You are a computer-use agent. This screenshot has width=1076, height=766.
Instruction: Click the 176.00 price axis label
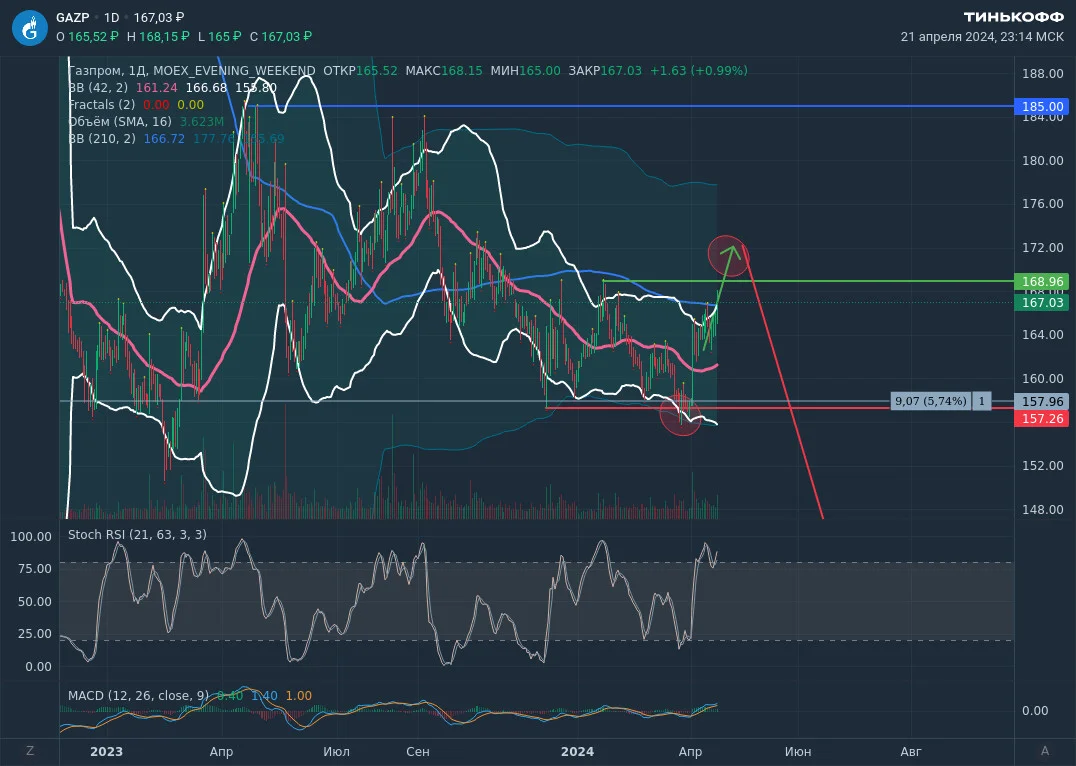coord(1042,204)
